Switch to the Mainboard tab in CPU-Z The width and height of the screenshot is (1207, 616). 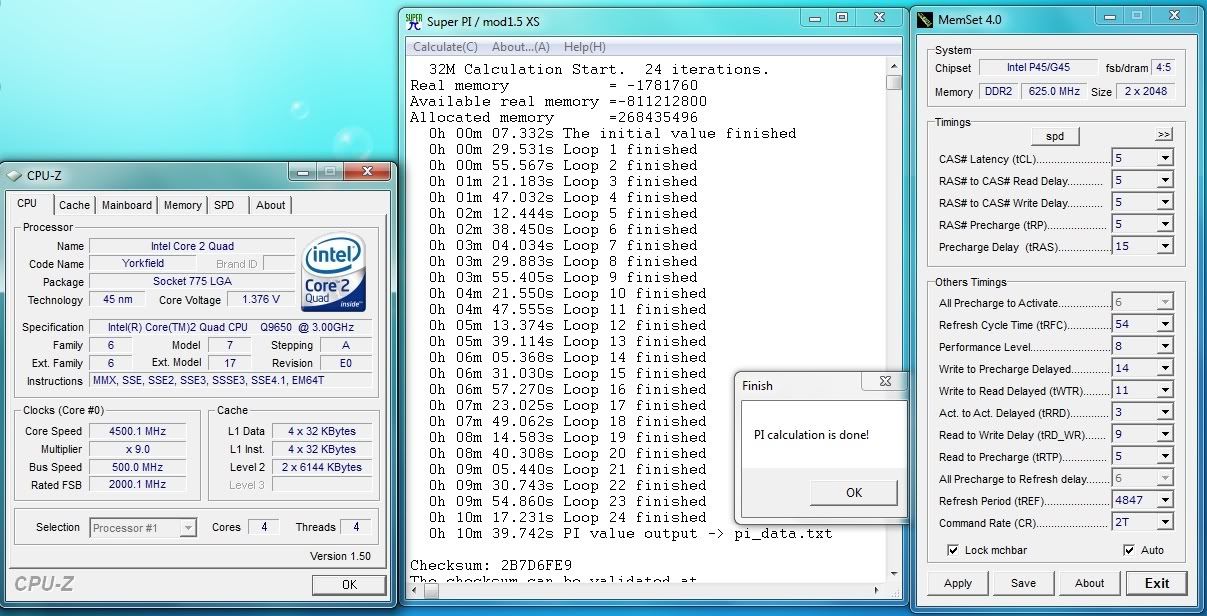(127, 205)
